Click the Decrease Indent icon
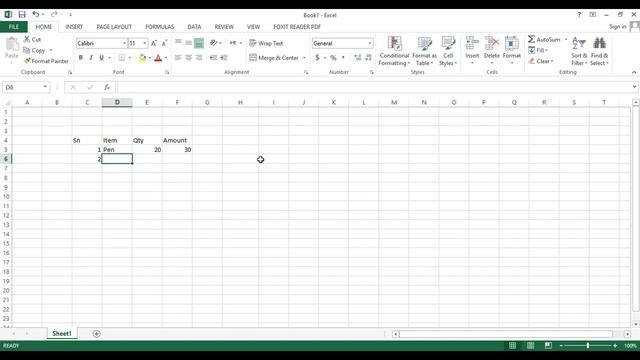 tap(213, 58)
